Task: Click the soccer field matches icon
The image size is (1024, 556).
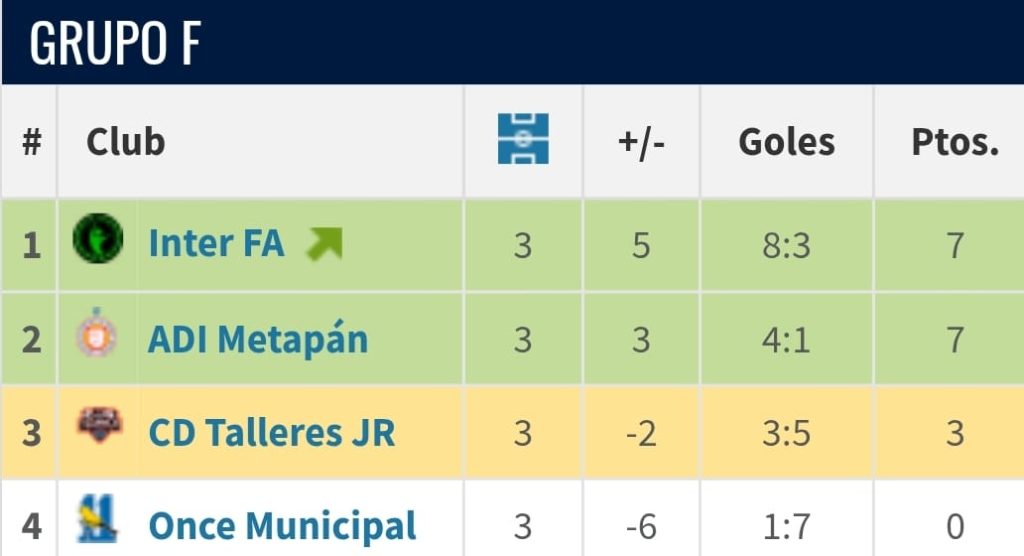Action: click(523, 139)
